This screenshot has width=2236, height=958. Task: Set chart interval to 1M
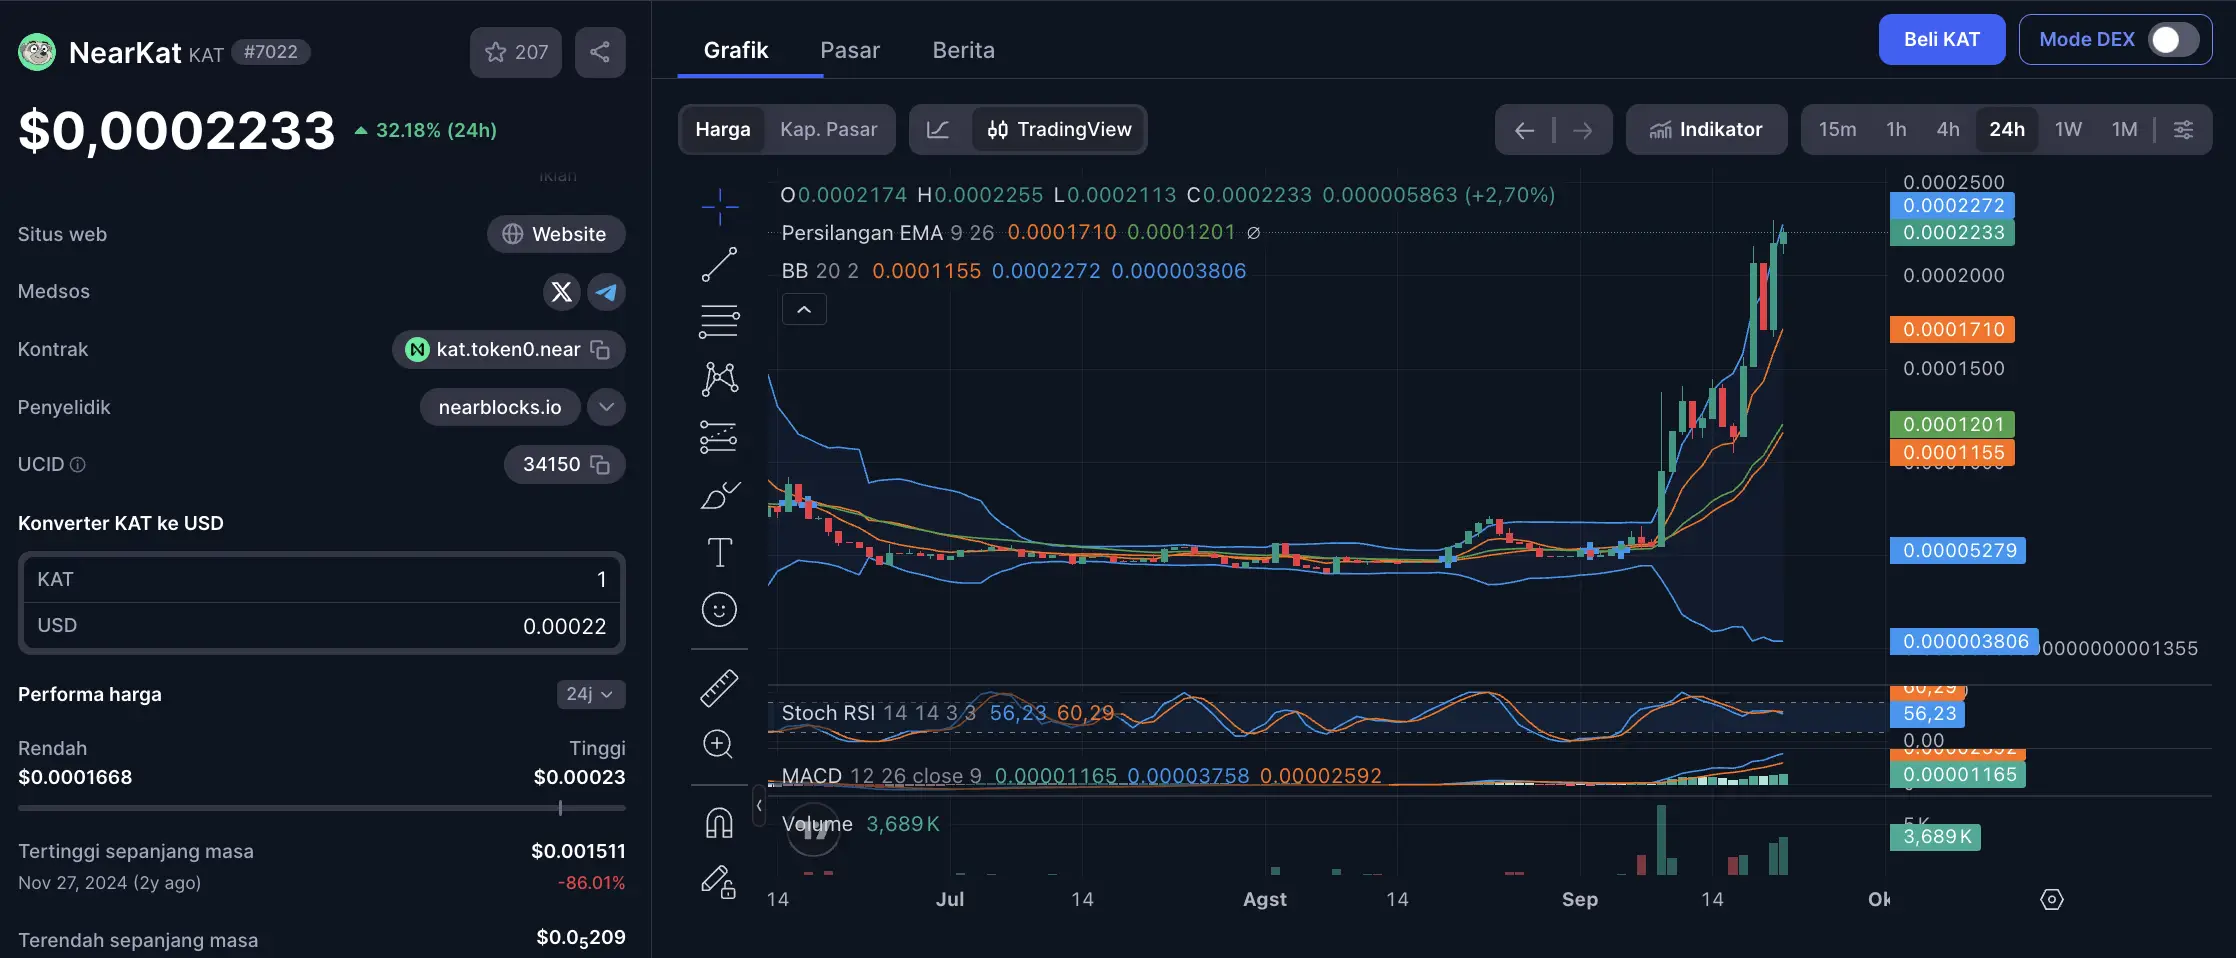[2124, 130]
